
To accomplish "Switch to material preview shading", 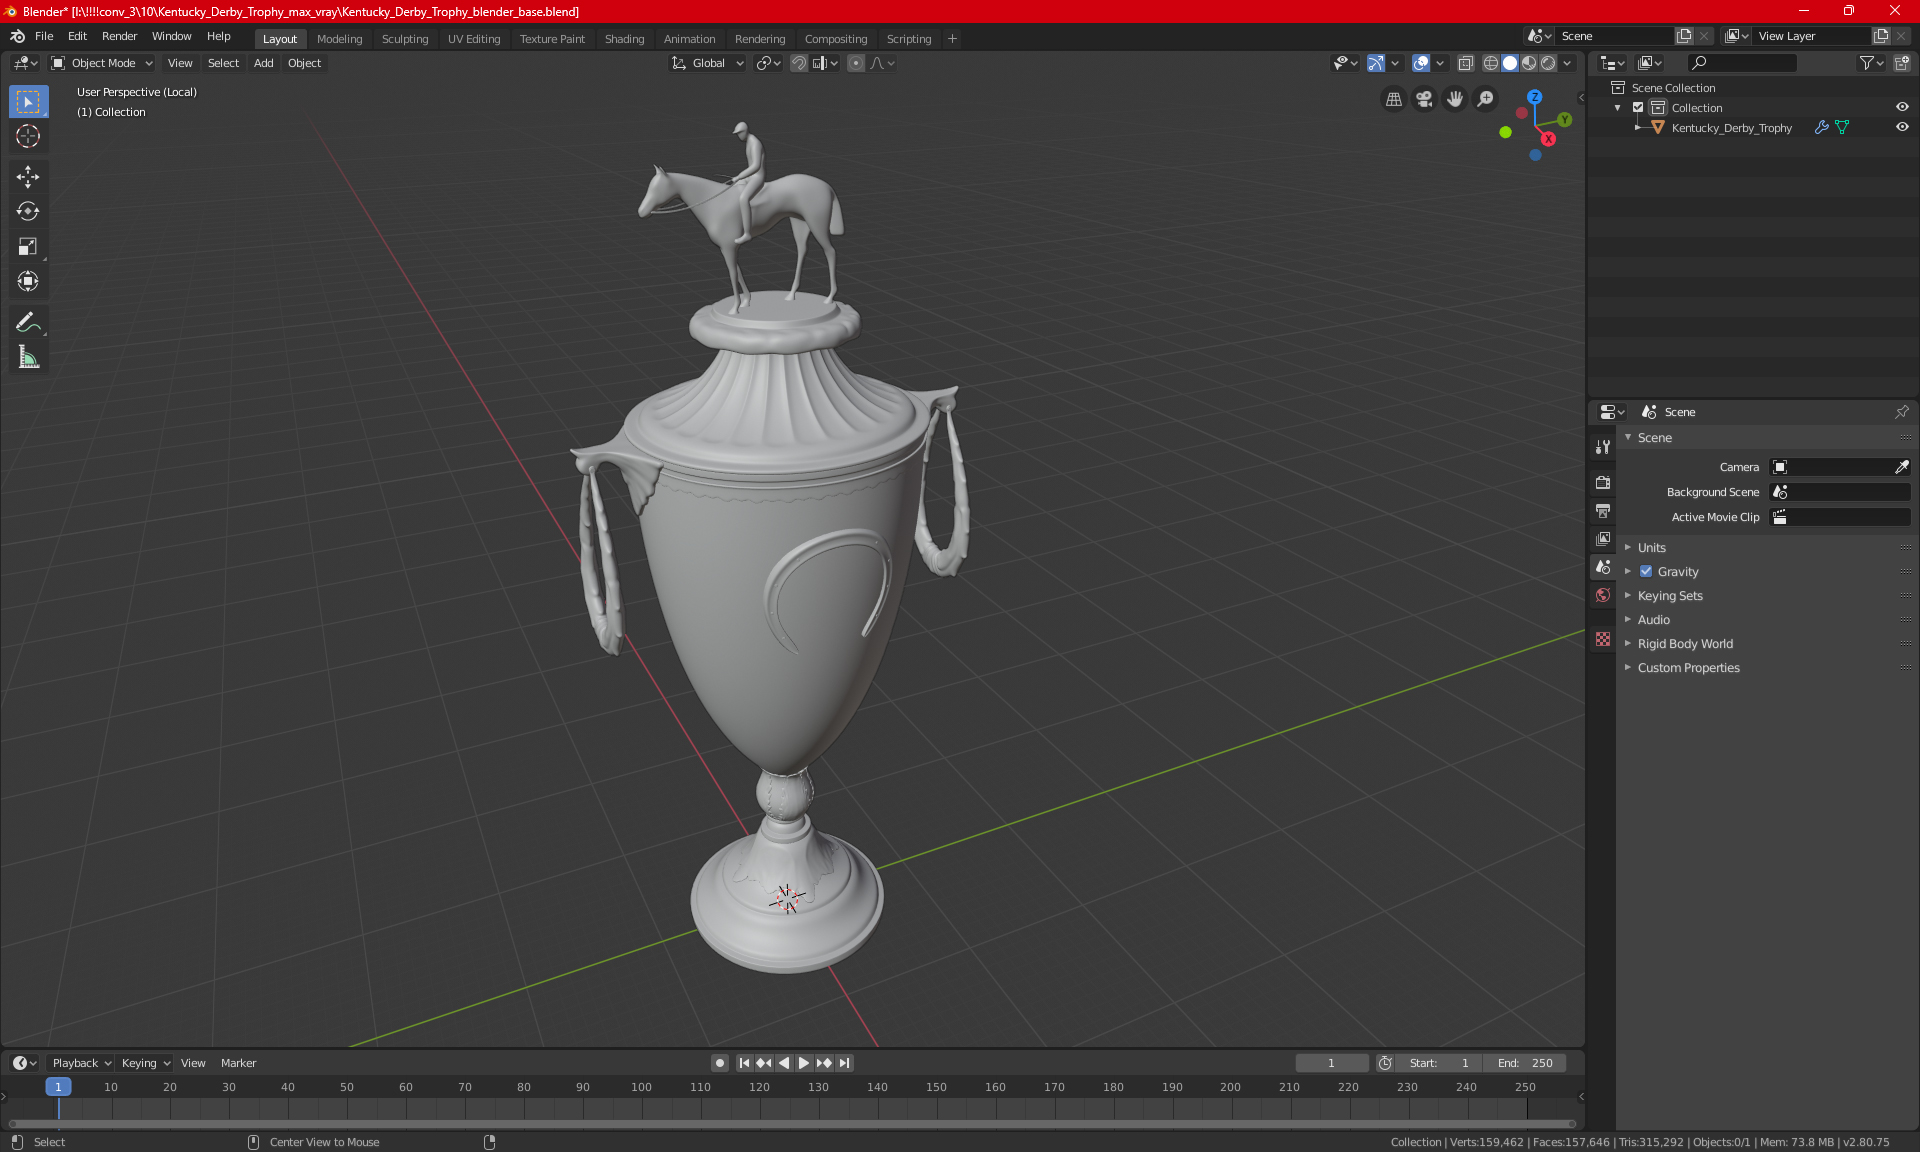I will pyautogui.click(x=1529, y=63).
